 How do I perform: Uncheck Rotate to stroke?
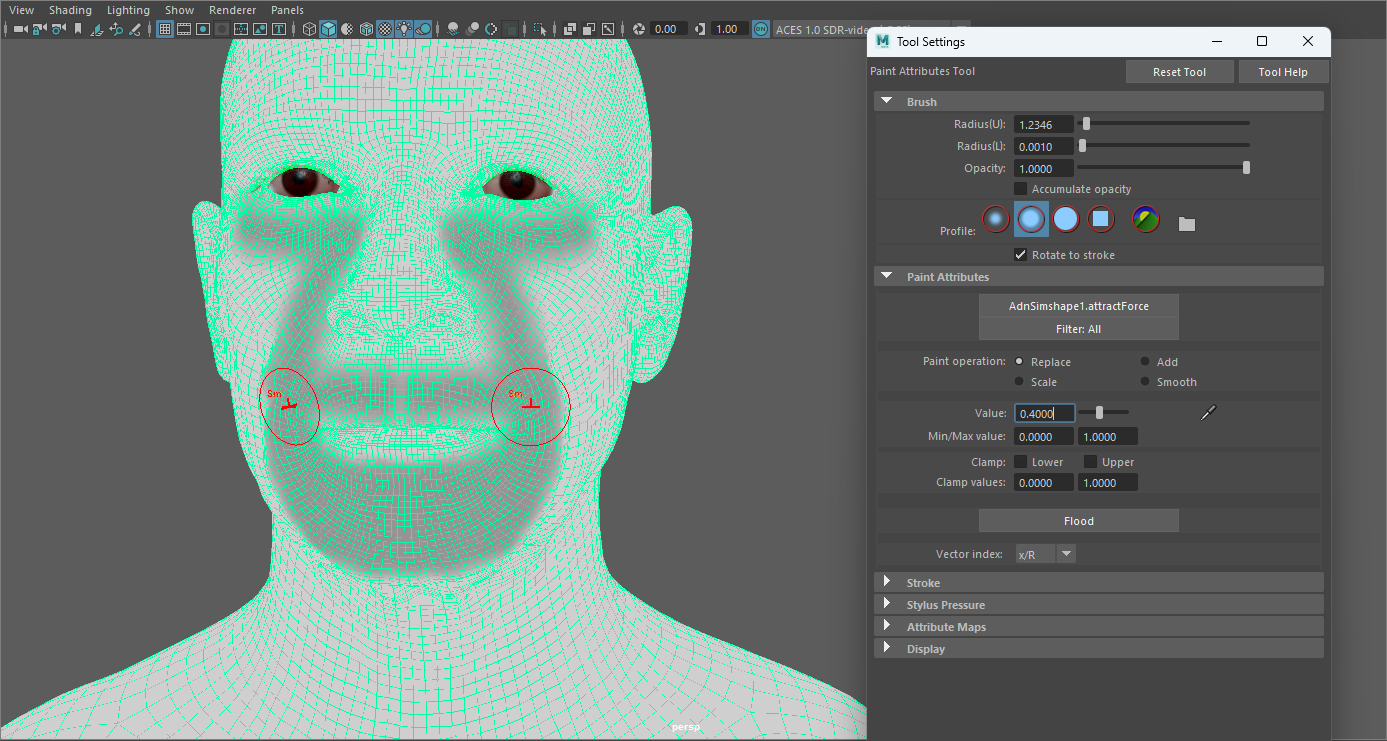pos(1021,255)
